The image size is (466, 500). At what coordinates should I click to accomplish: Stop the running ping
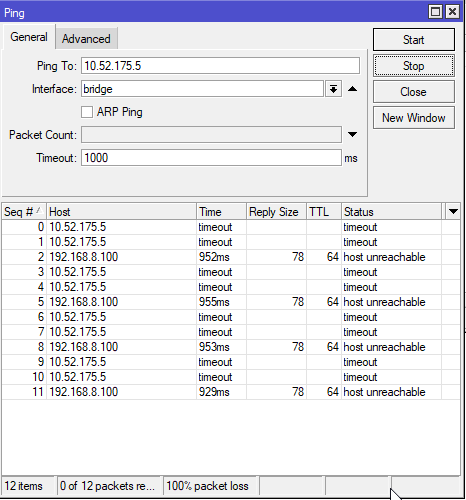coord(413,66)
